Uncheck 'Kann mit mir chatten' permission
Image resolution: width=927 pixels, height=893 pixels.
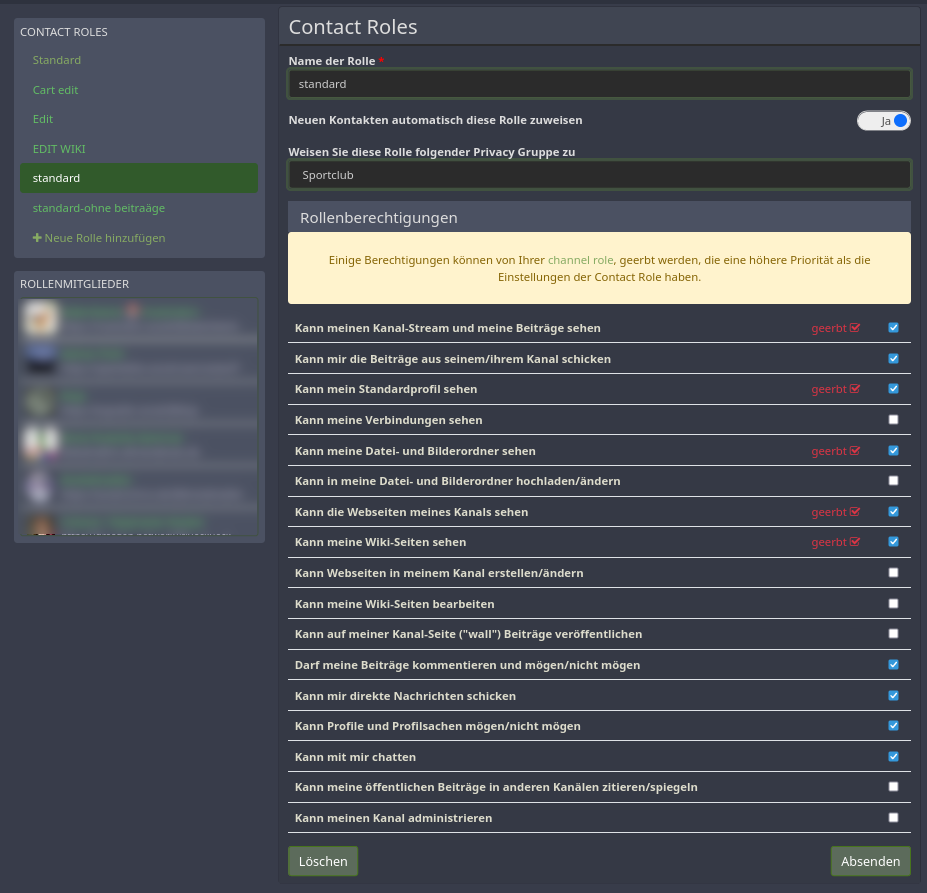click(893, 757)
